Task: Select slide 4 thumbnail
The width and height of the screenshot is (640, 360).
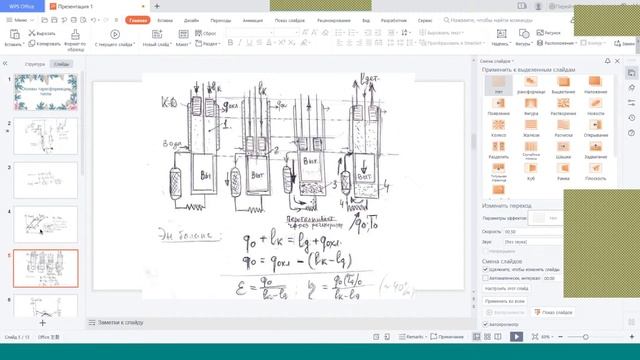Action: [x=46, y=224]
